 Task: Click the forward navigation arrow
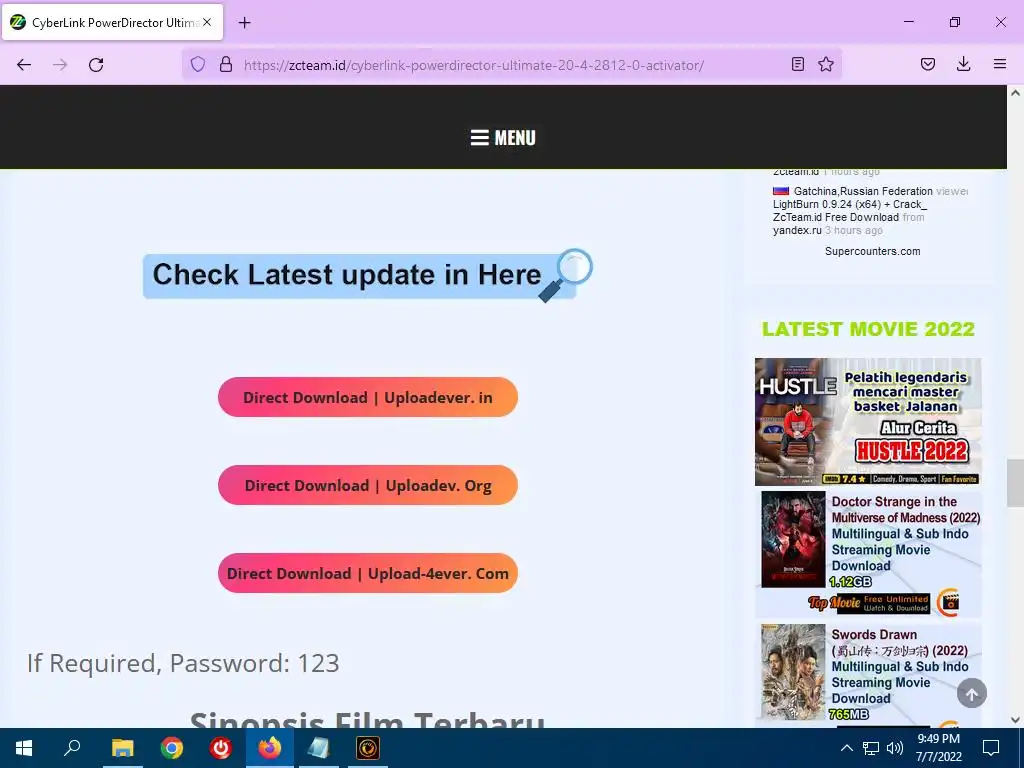60,65
